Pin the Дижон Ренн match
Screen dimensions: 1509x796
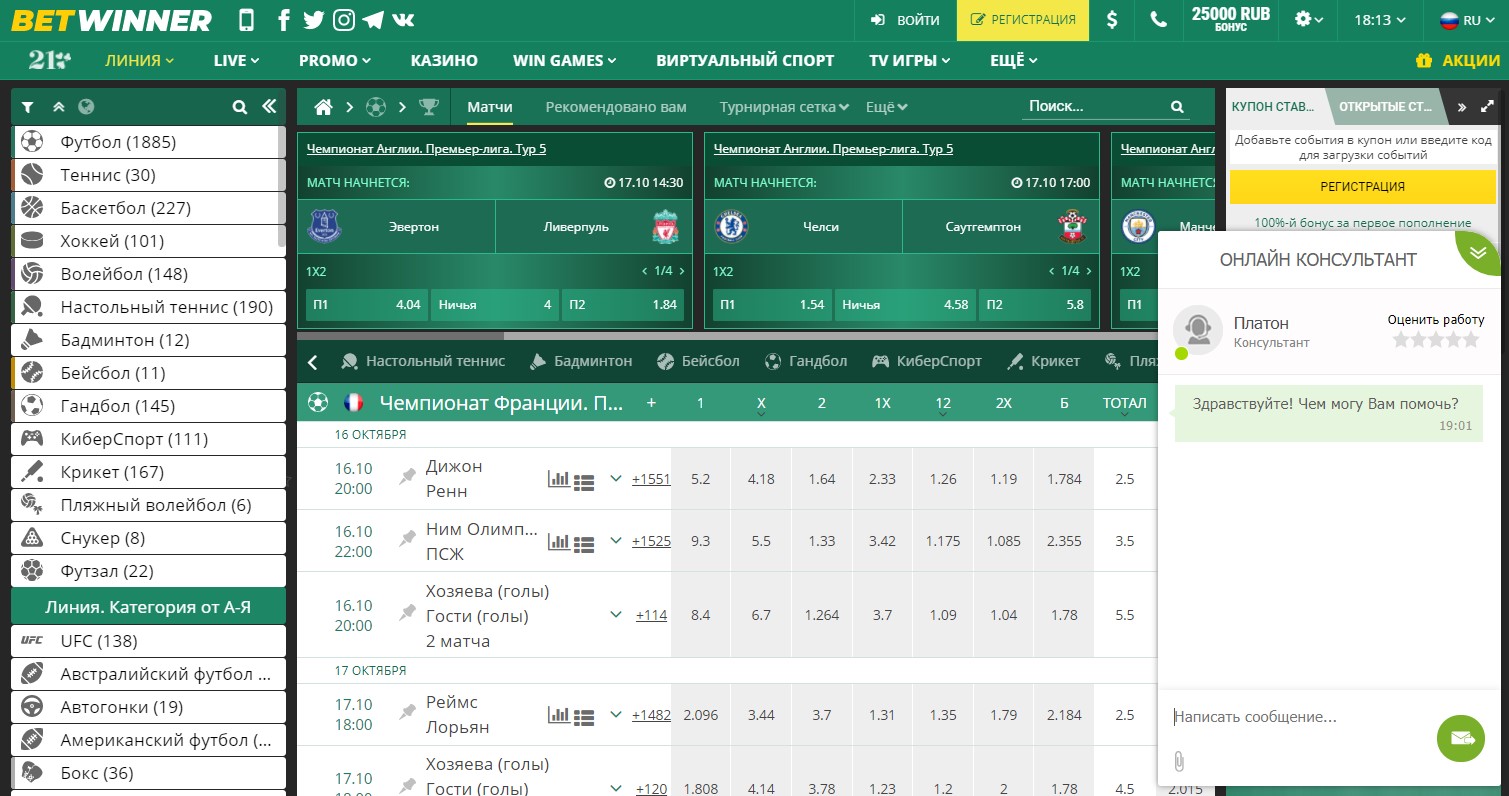pyautogui.click(x=407, y=477)
